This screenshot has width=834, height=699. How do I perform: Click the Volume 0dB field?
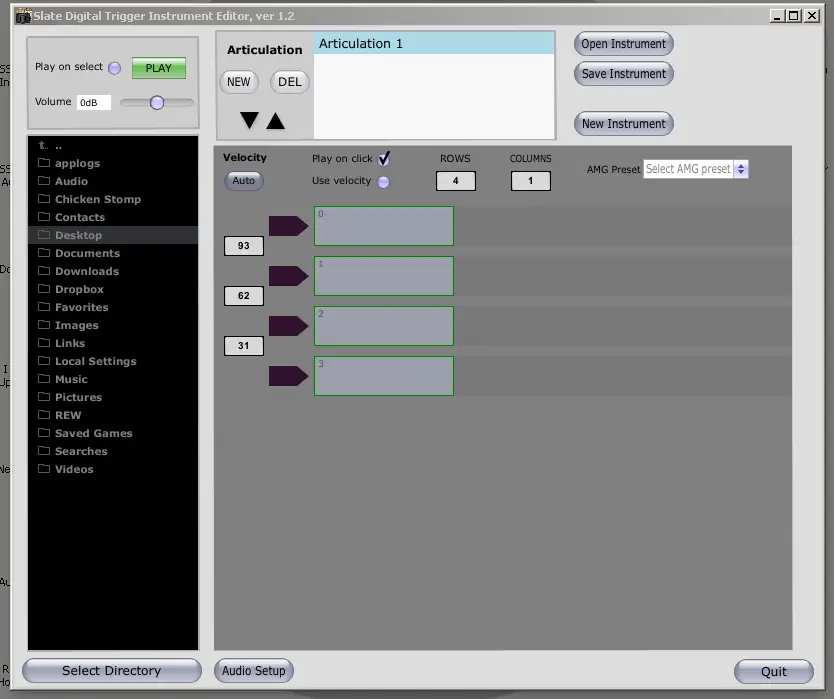click(94, 102)
